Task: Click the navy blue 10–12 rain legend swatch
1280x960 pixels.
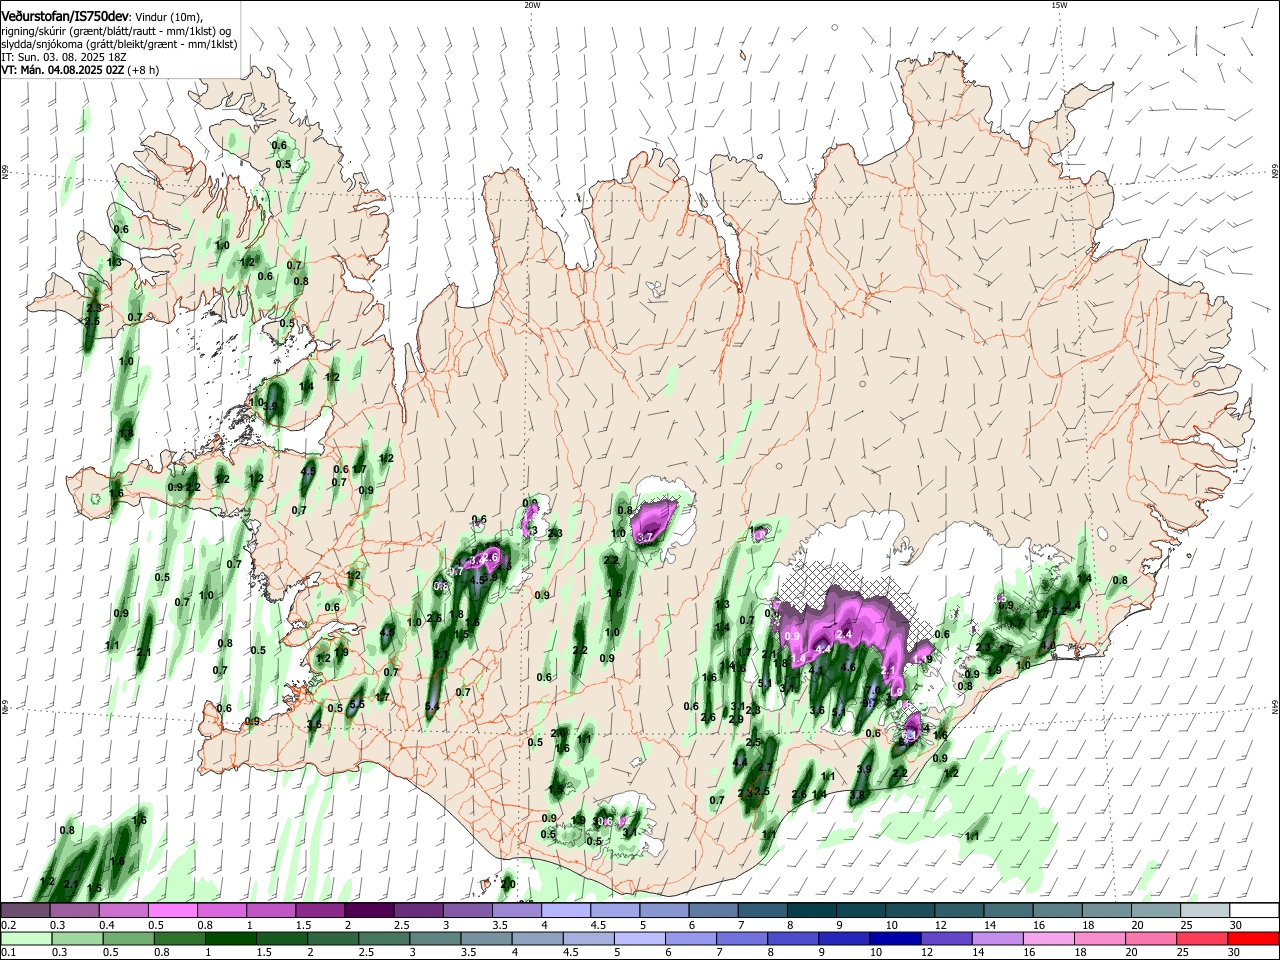Action: [896, 938]
